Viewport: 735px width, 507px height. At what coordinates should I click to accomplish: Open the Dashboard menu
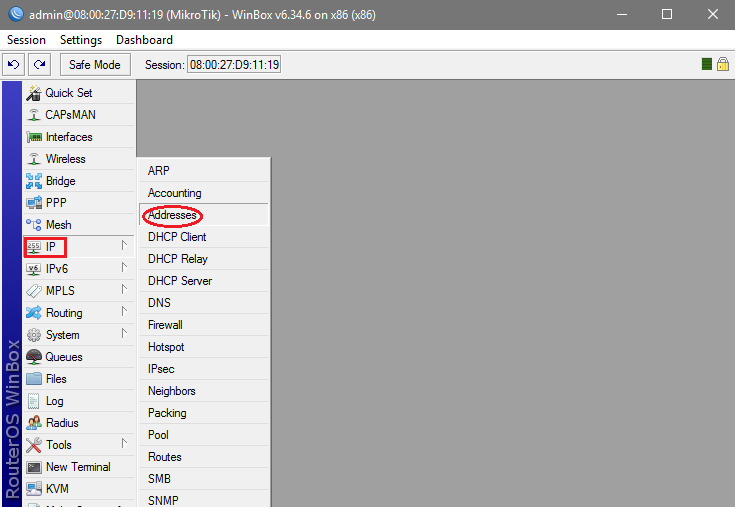(x=144, y=40)
